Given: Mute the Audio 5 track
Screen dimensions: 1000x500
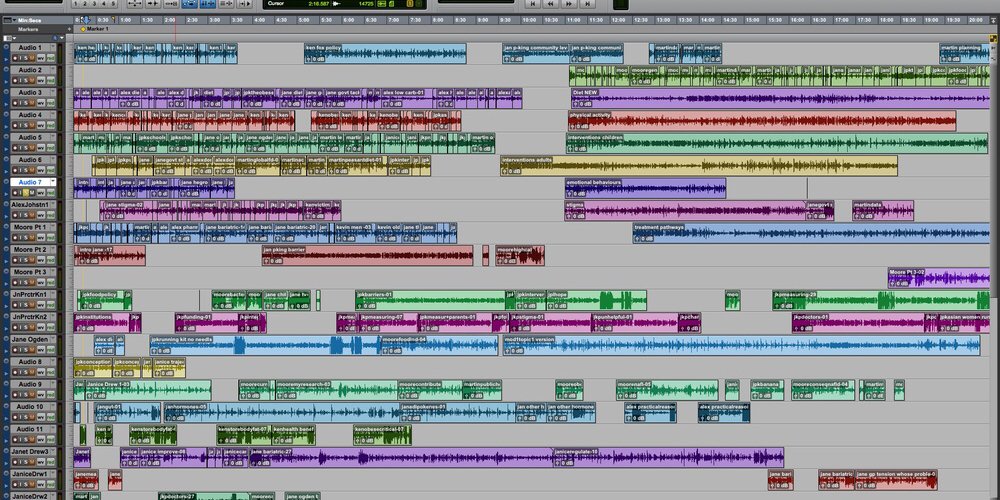Looking at the screenshot, I should tap(32, 148).
